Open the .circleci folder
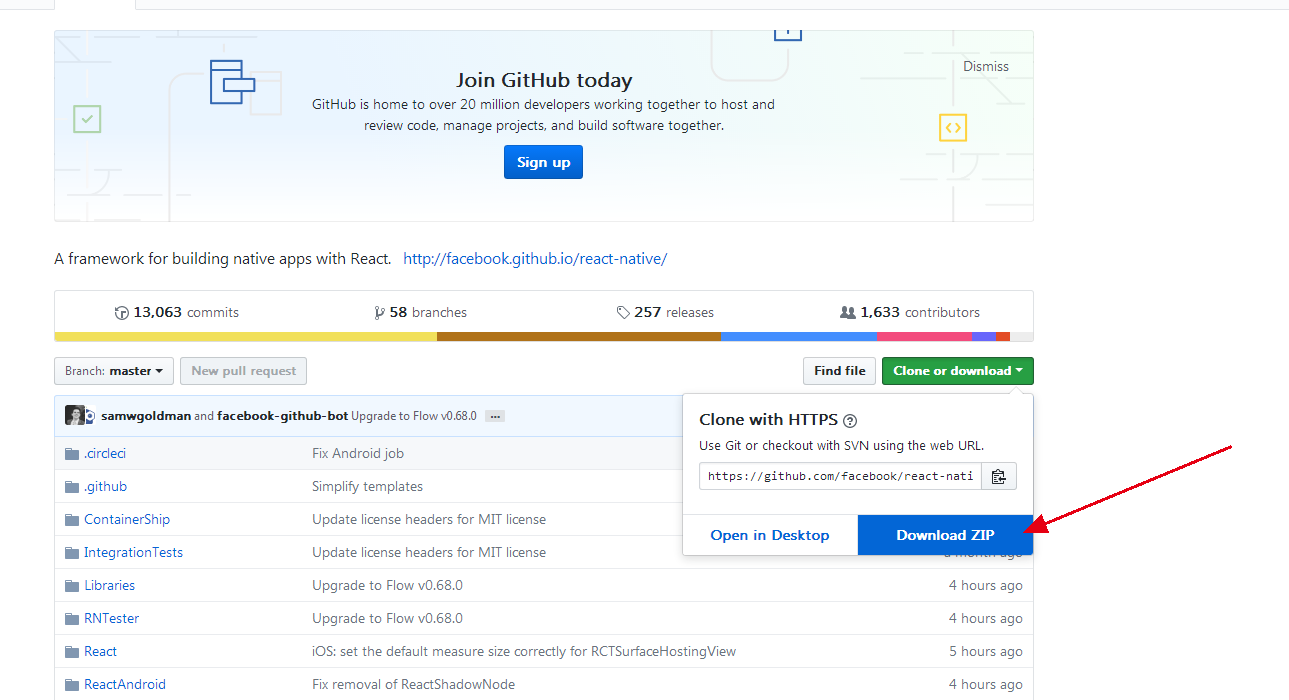The image size is (1289, 700). 105,453
